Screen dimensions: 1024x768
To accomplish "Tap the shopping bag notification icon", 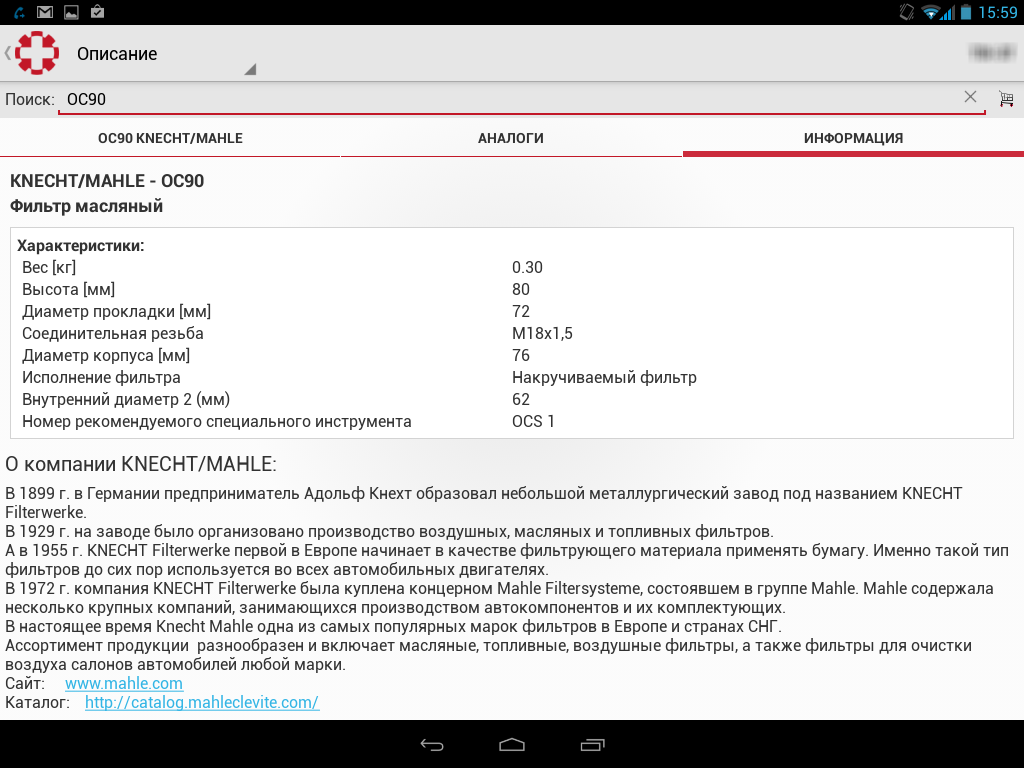I will tap(97, 12).
